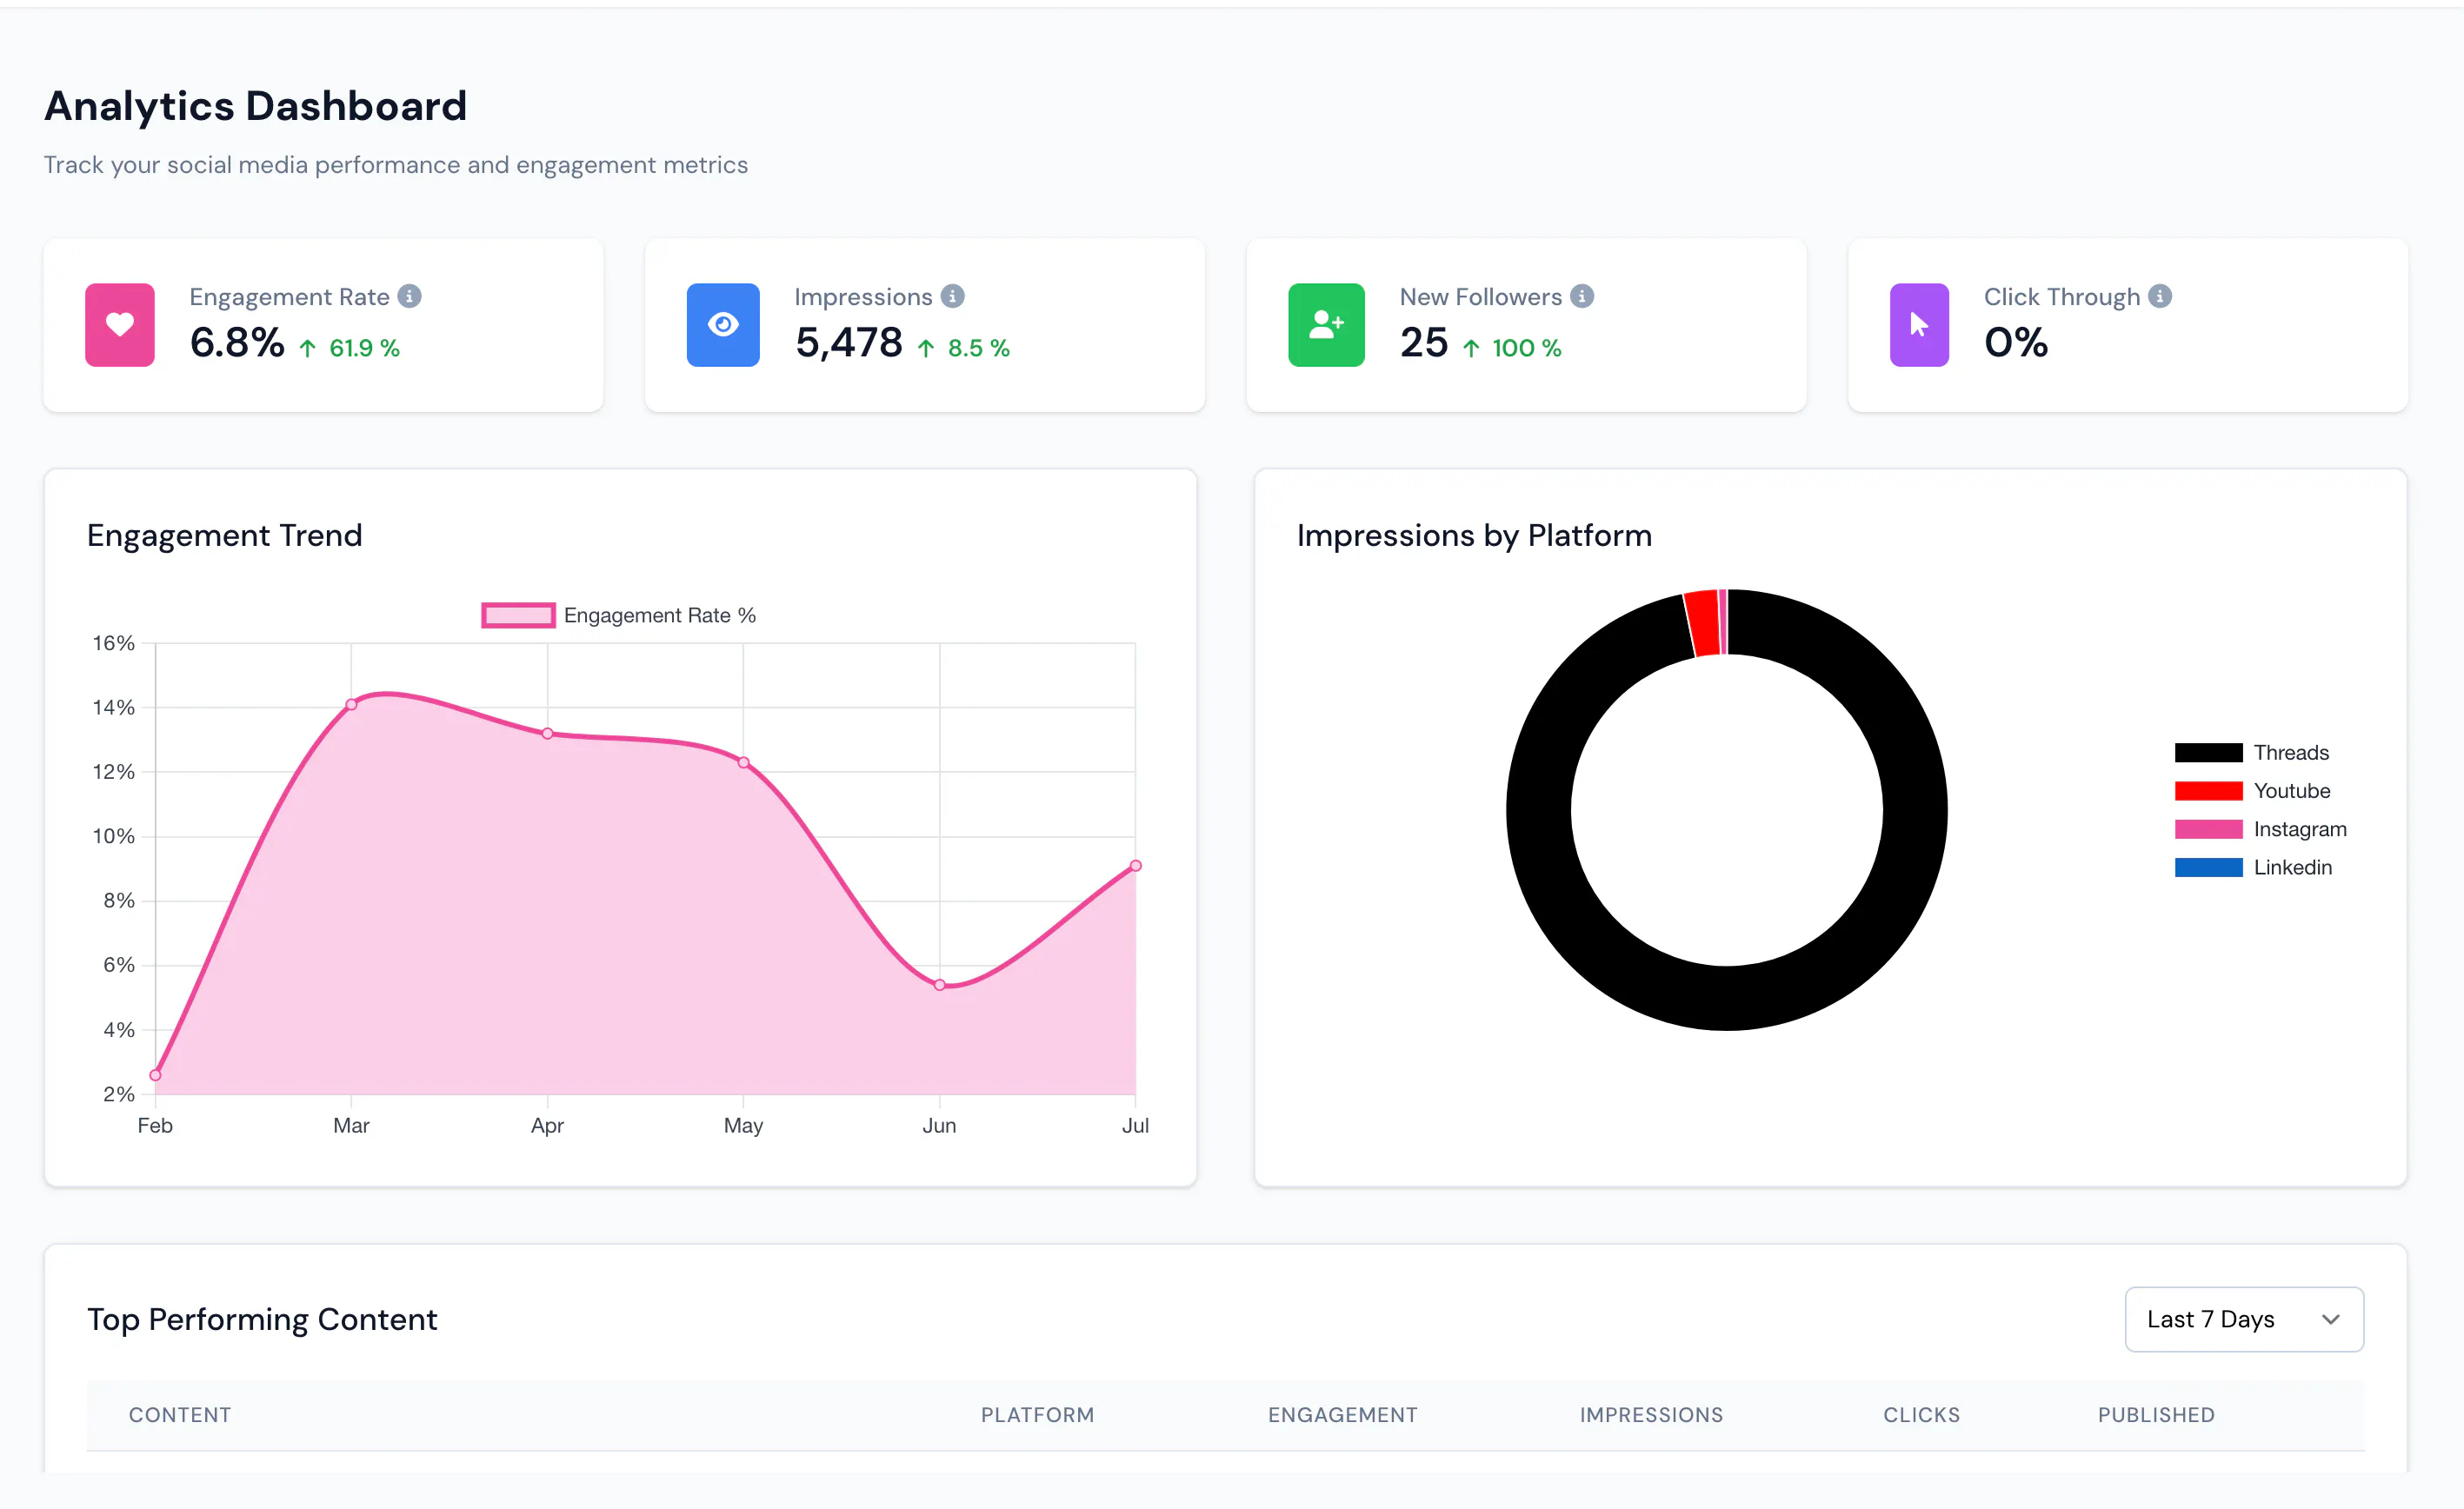2464x1509 pixels.
Task: Click the Jun data point on chart
Action: [x=939, y=985]
